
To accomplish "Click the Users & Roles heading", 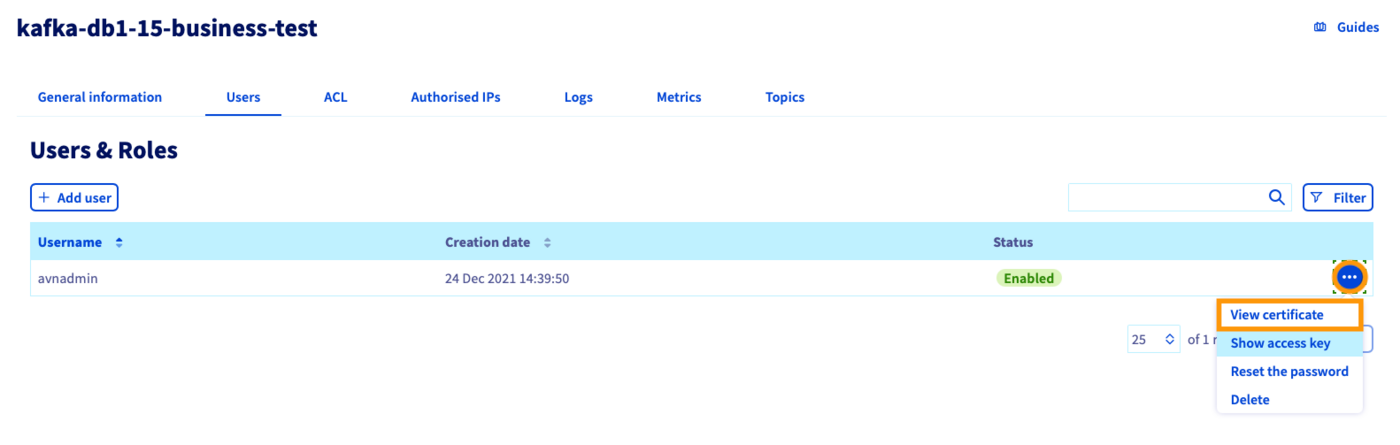I will [104, 151].
